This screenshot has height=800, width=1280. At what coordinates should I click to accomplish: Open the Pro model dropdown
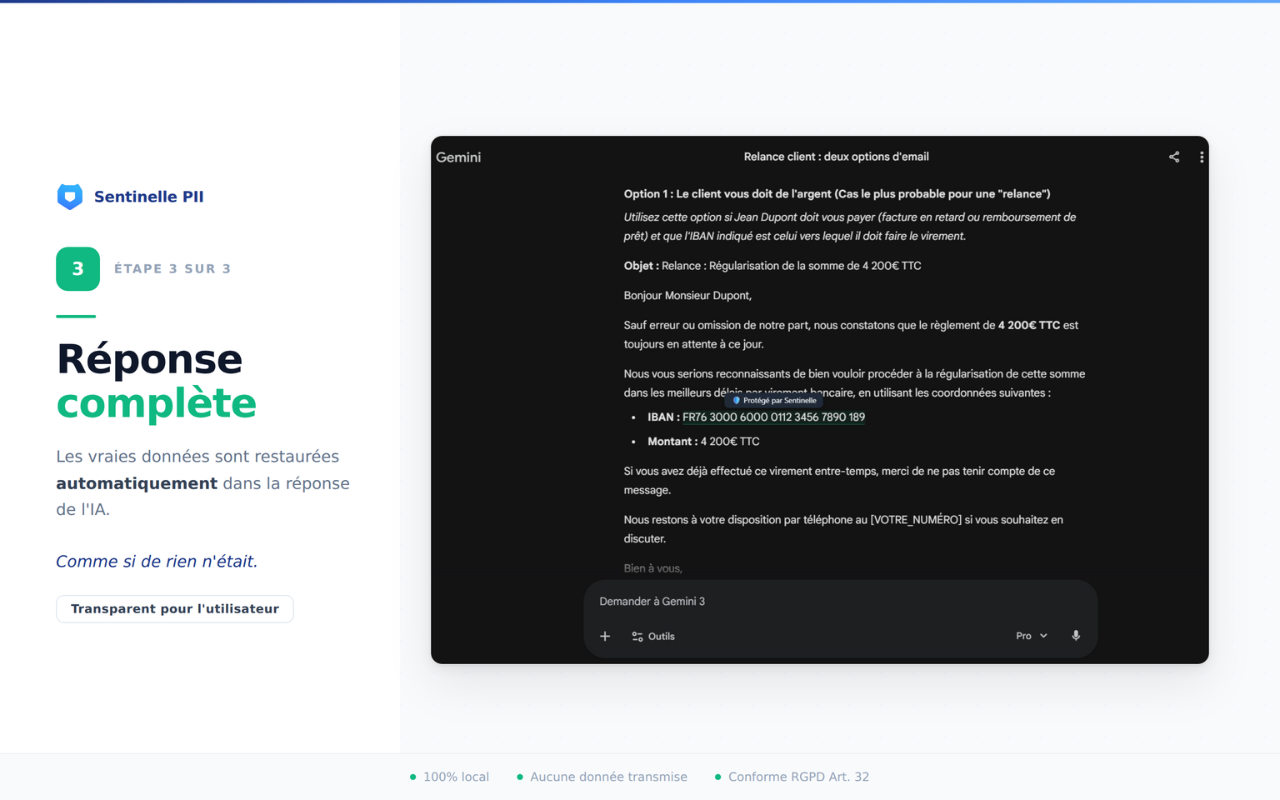1021,635
